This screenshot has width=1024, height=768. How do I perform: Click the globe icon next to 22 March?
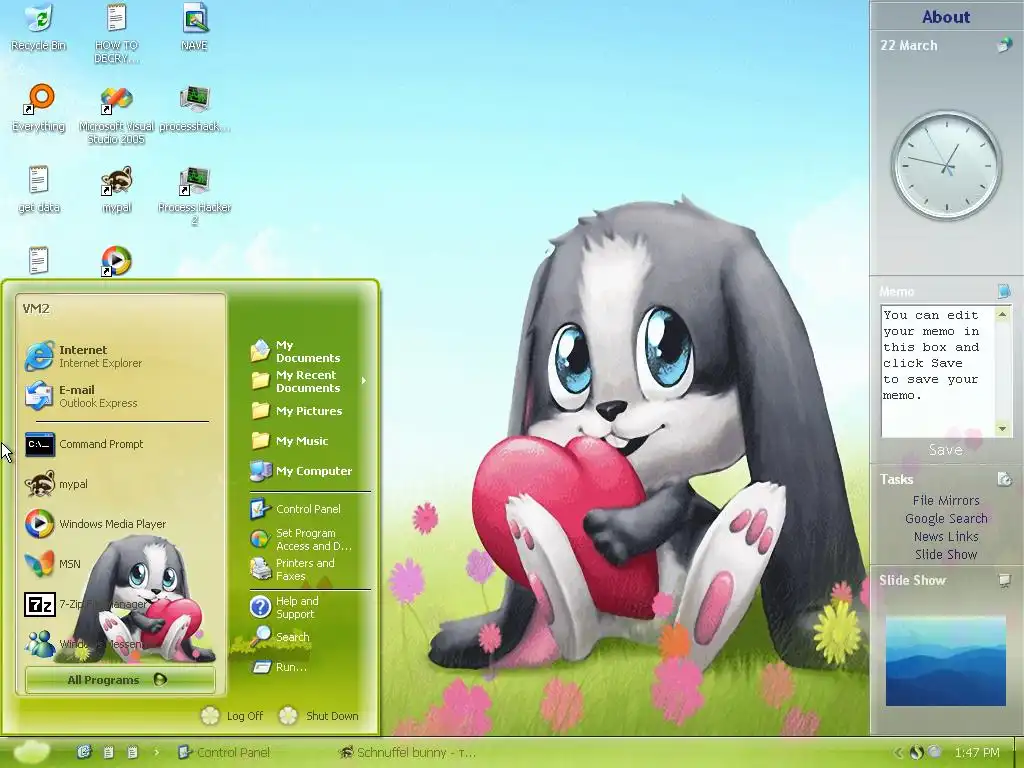click(x=1004, y=46)
